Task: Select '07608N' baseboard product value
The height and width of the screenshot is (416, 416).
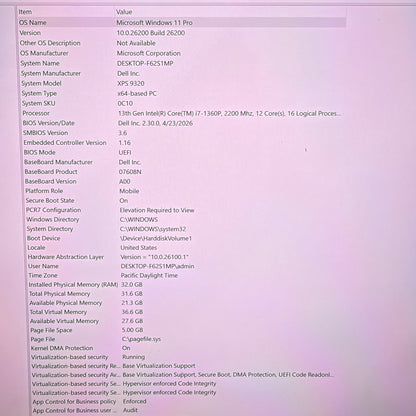Action: (x=130, y=172)
